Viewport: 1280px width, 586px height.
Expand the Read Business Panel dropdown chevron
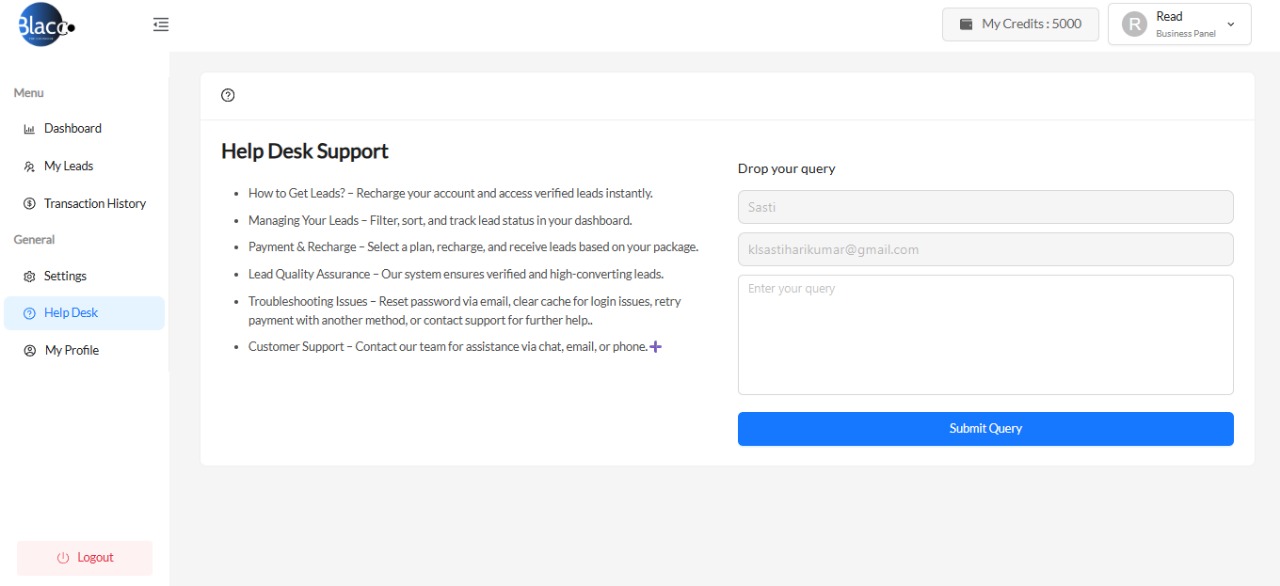tap(1230, 24)
